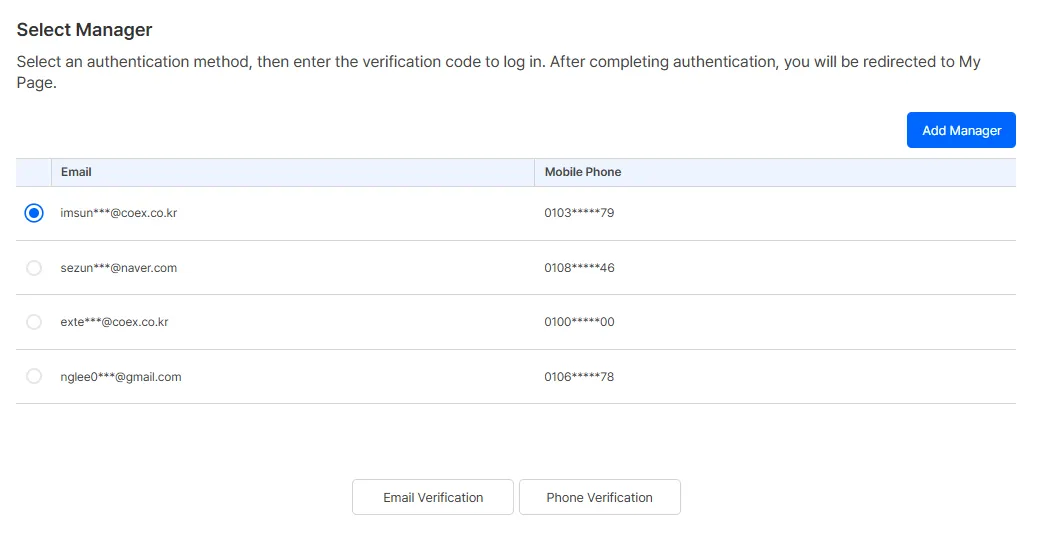Click the imsun***@coex.co.kr email cell
The image size is (1037, 545).
119,213
